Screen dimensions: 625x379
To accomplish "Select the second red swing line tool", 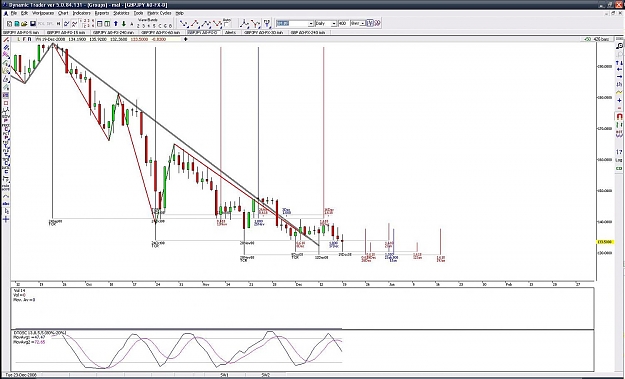I will [x=195, y=24].
